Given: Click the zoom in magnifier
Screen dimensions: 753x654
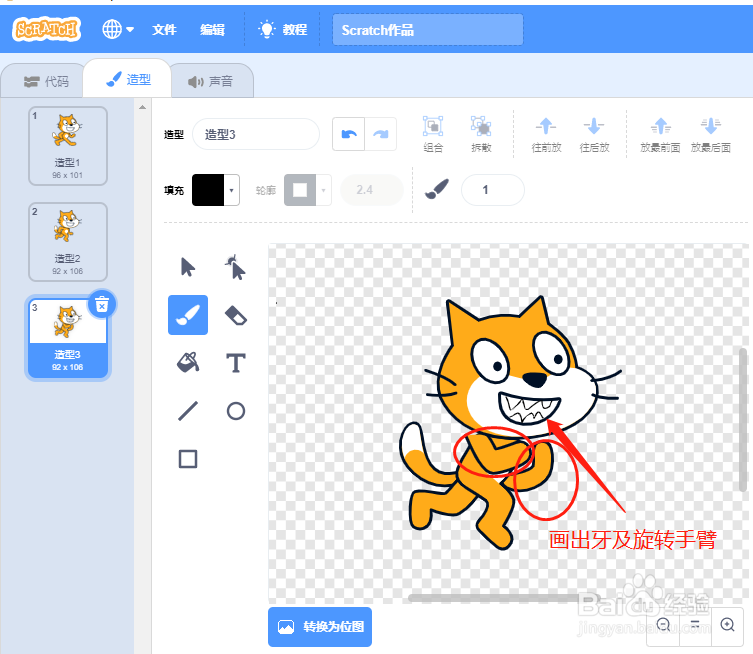Looking at the screenshot, I should [727, 624].
